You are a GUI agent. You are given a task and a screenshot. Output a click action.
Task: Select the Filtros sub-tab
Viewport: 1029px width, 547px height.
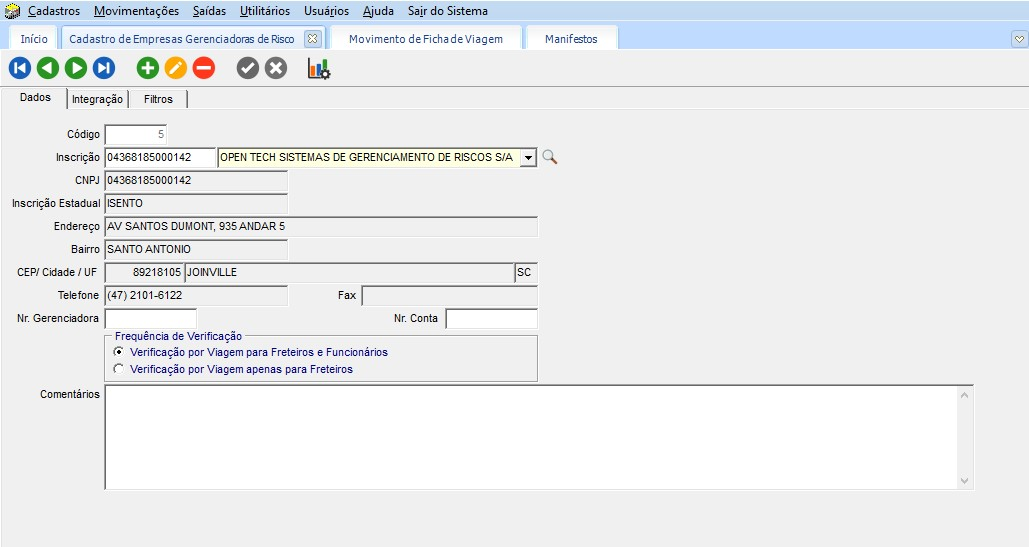tap(158, 99)
